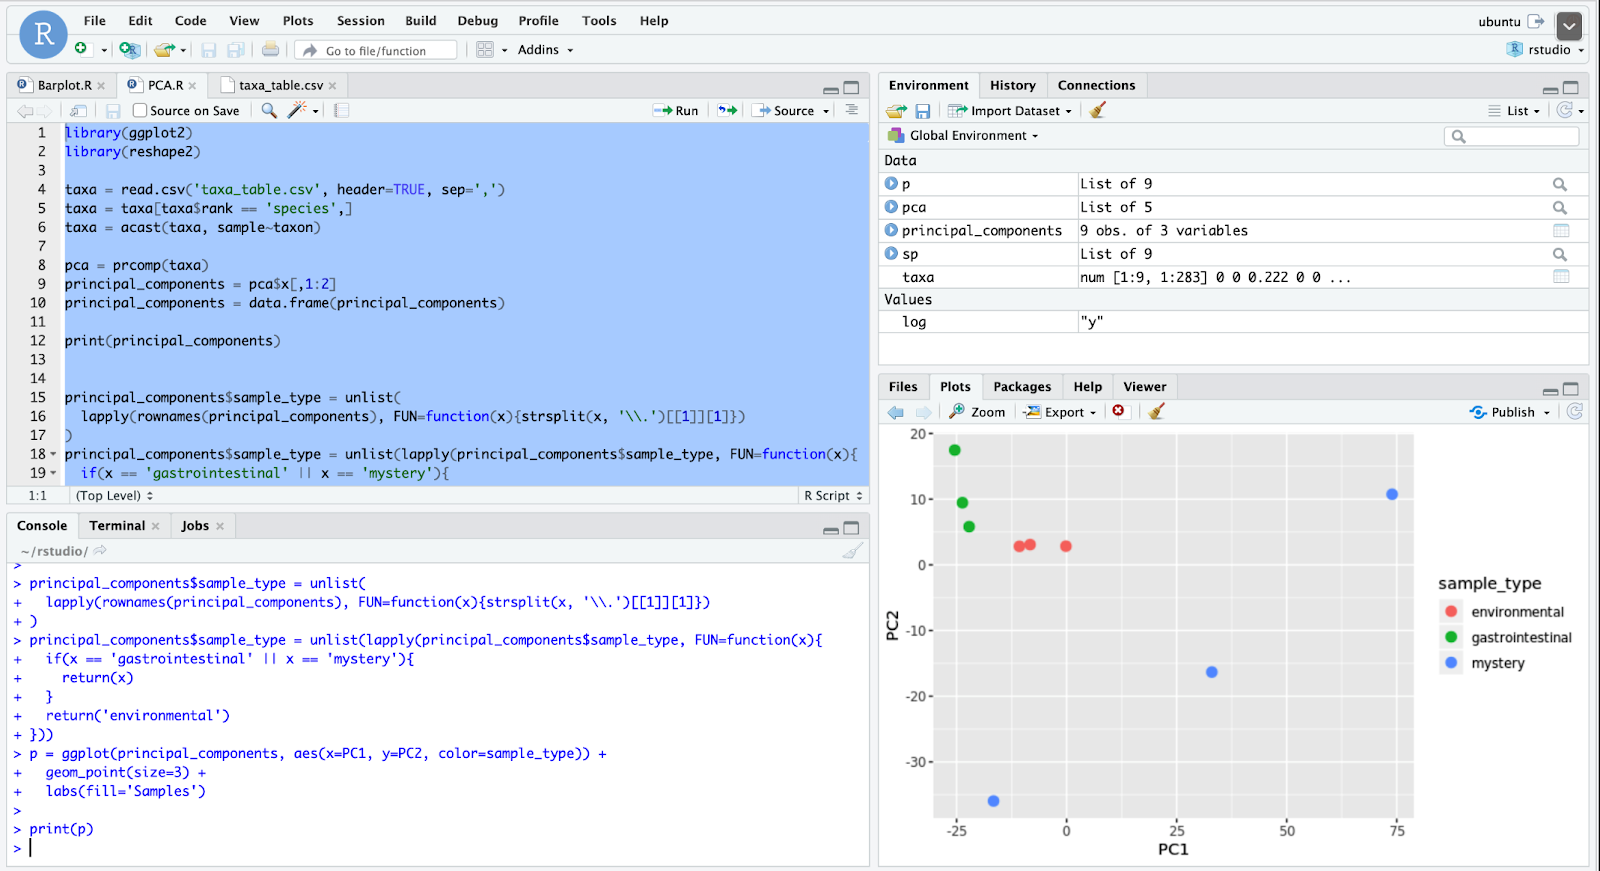The image size is (1600, 871).
Task: Click the Load workspace folder icon
Action: click(896, 111)
